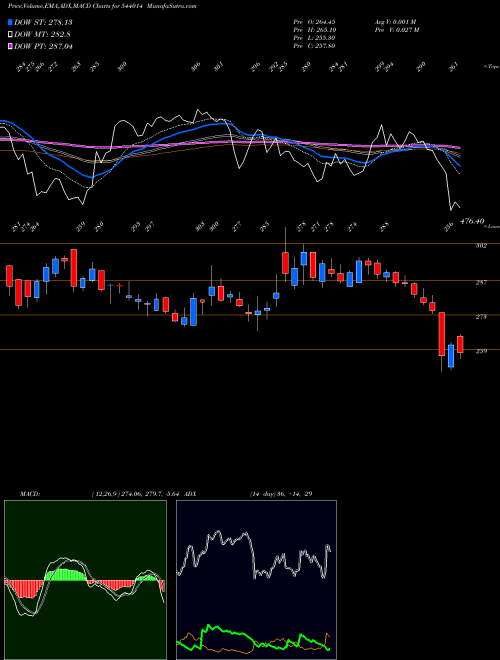The image size is (500, 660).
Task: Click the "Pre C: 257.80" close value
Action: (314, 45)
